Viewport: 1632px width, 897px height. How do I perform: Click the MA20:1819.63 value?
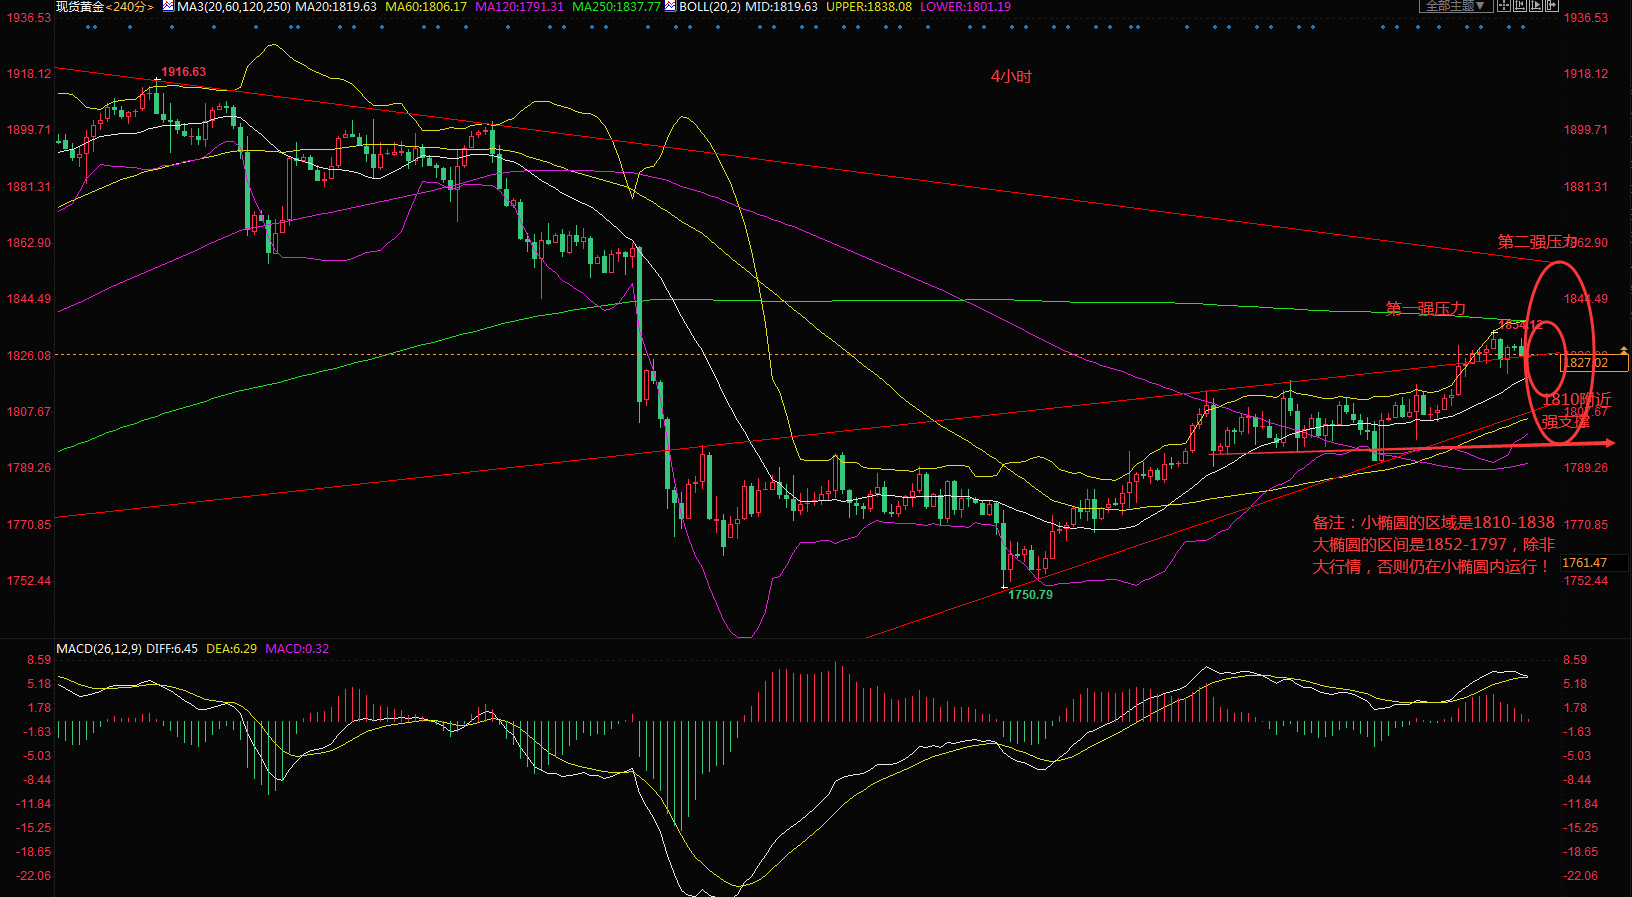336,7
